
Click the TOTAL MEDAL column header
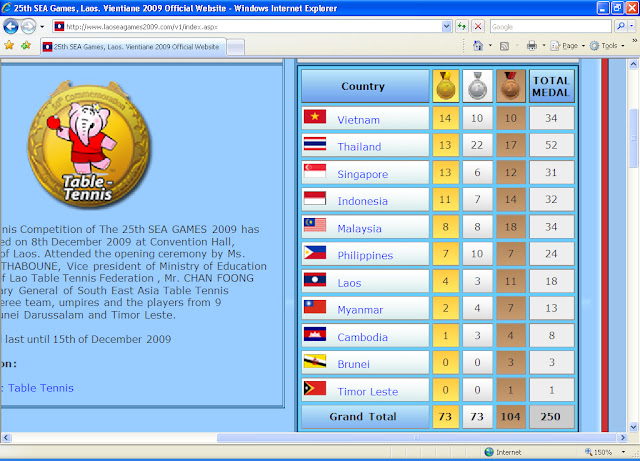(x=551, y=86)
